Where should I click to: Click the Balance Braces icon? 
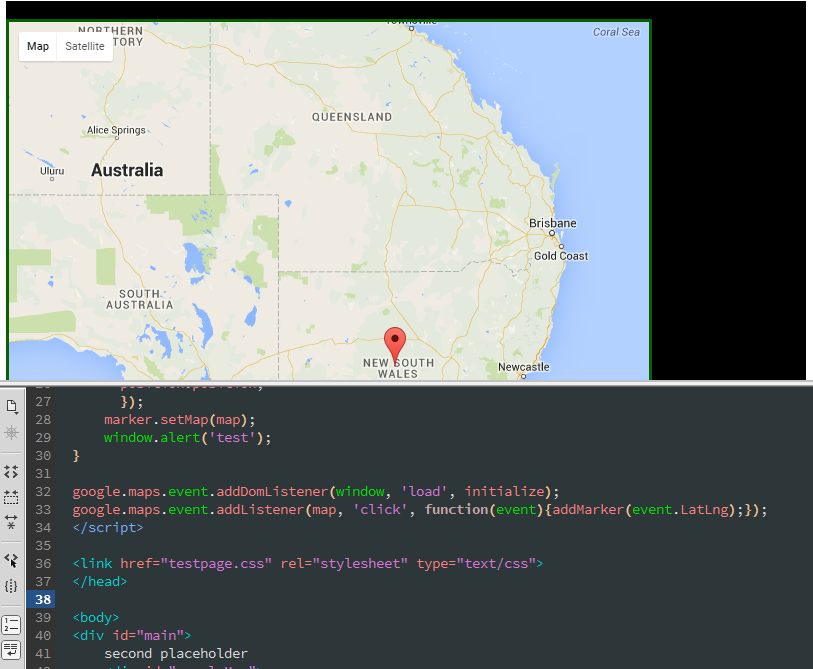(11, 586)
